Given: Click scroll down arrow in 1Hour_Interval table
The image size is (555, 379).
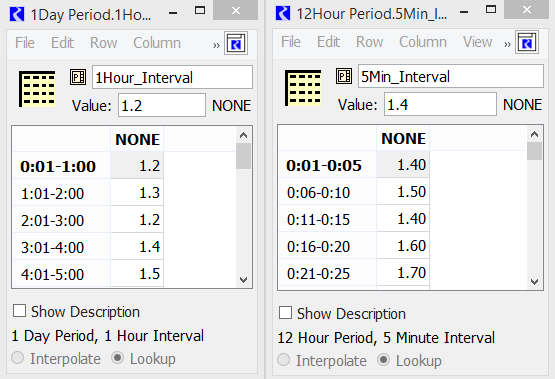Looking at the screenshot, I should [x=243, y=280].
